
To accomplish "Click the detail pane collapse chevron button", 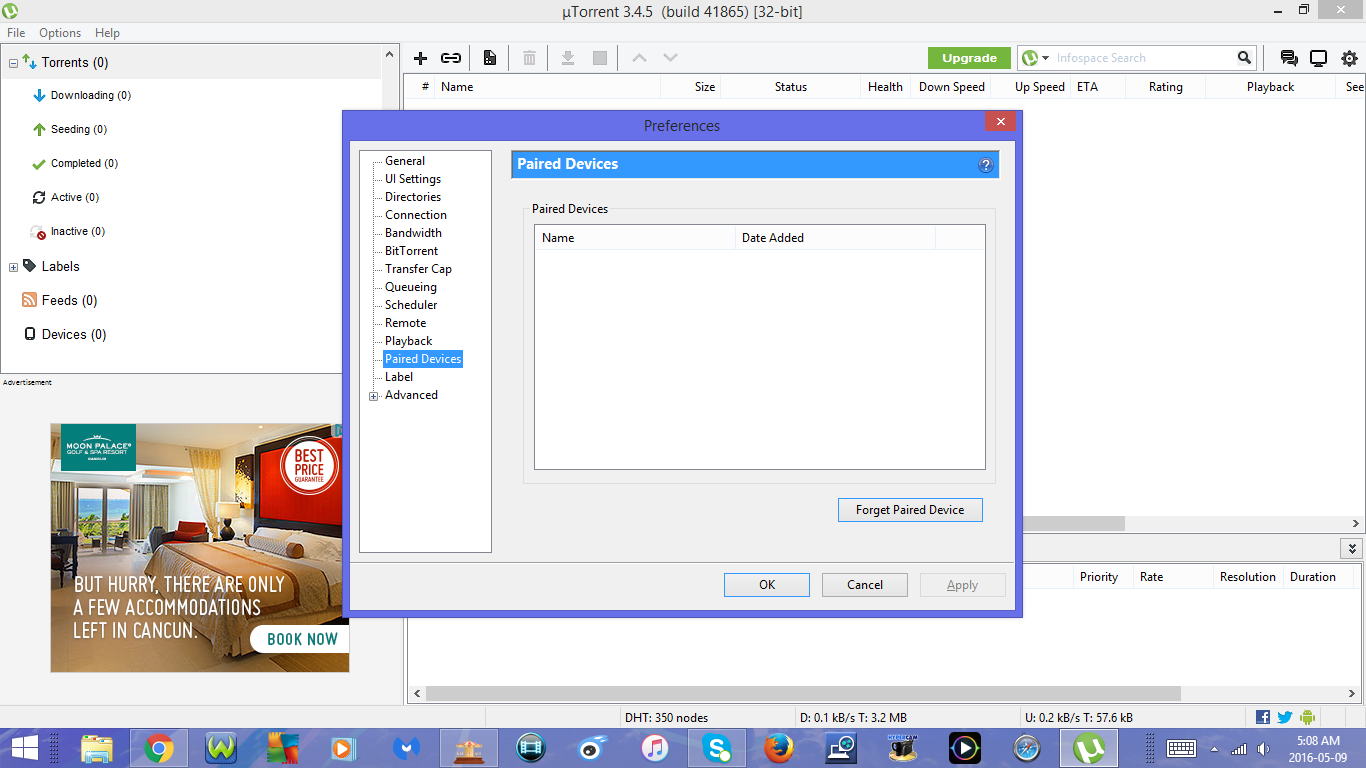I will pos(1352,549).
